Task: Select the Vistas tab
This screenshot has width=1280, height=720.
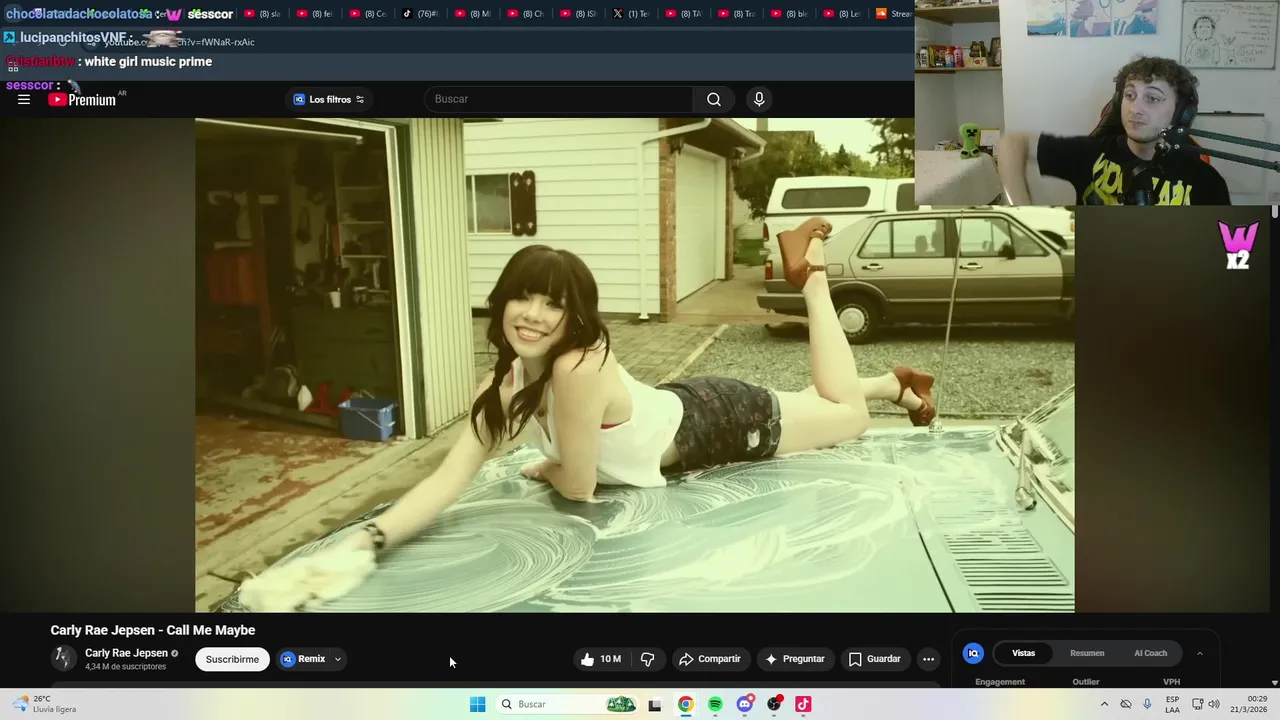Action: tap(1023, 653)
